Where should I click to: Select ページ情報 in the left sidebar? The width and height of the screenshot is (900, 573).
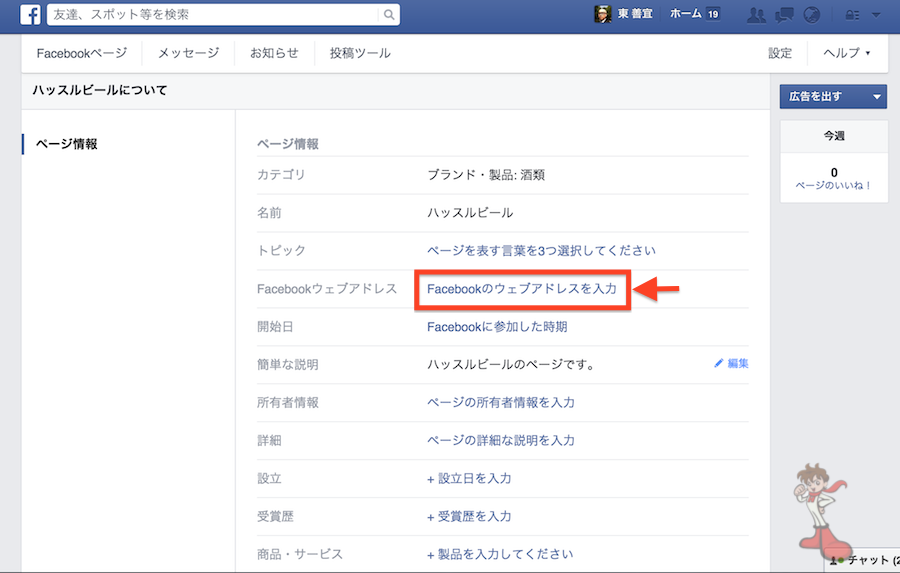pyautogui.click(x=67, y=144)
